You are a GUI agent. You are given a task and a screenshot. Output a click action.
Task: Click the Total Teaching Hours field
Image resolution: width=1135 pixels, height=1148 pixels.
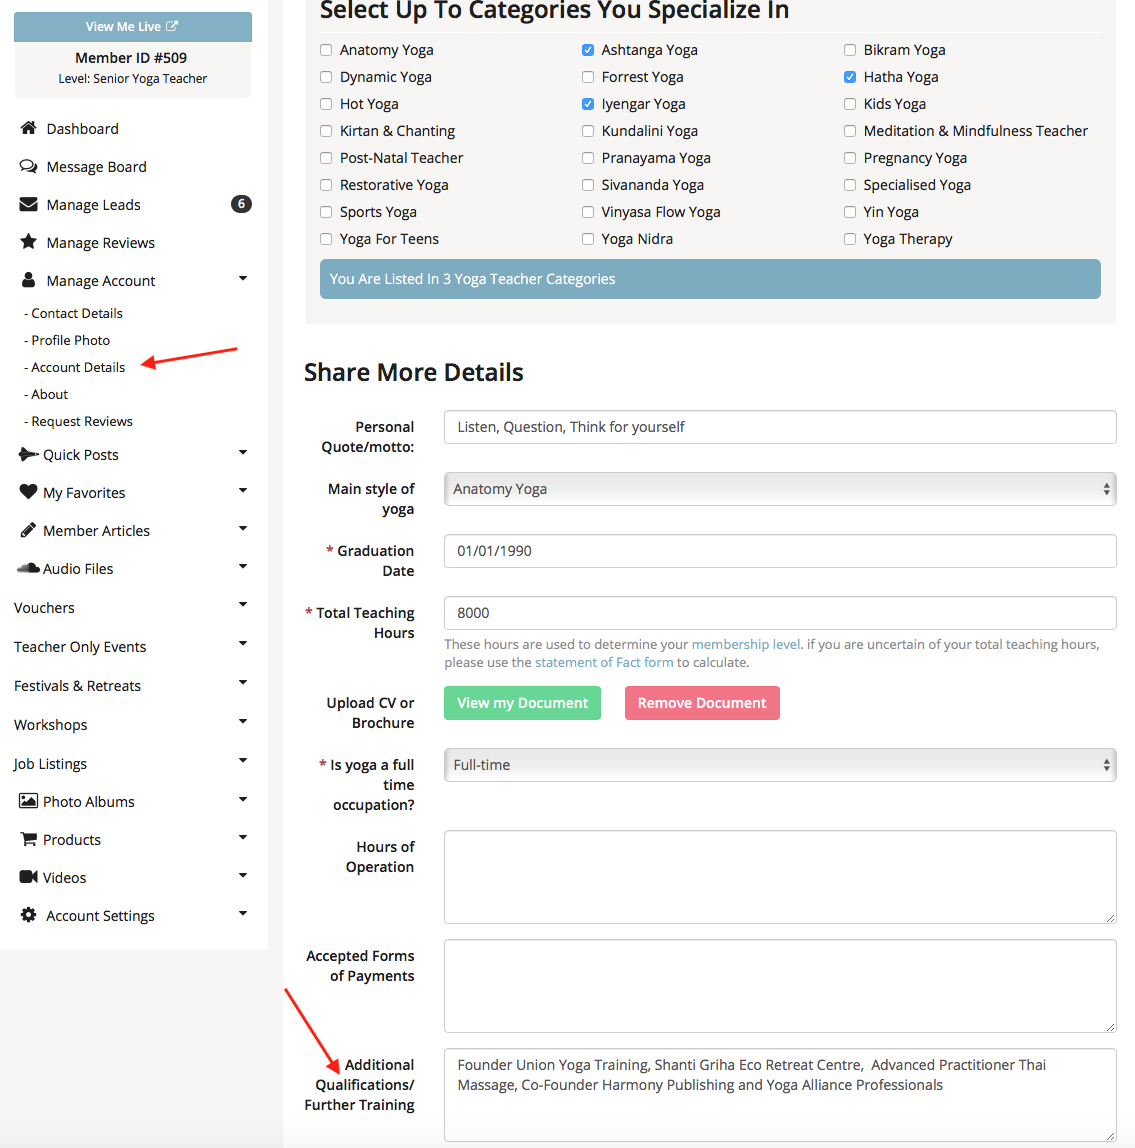[779, 613]
